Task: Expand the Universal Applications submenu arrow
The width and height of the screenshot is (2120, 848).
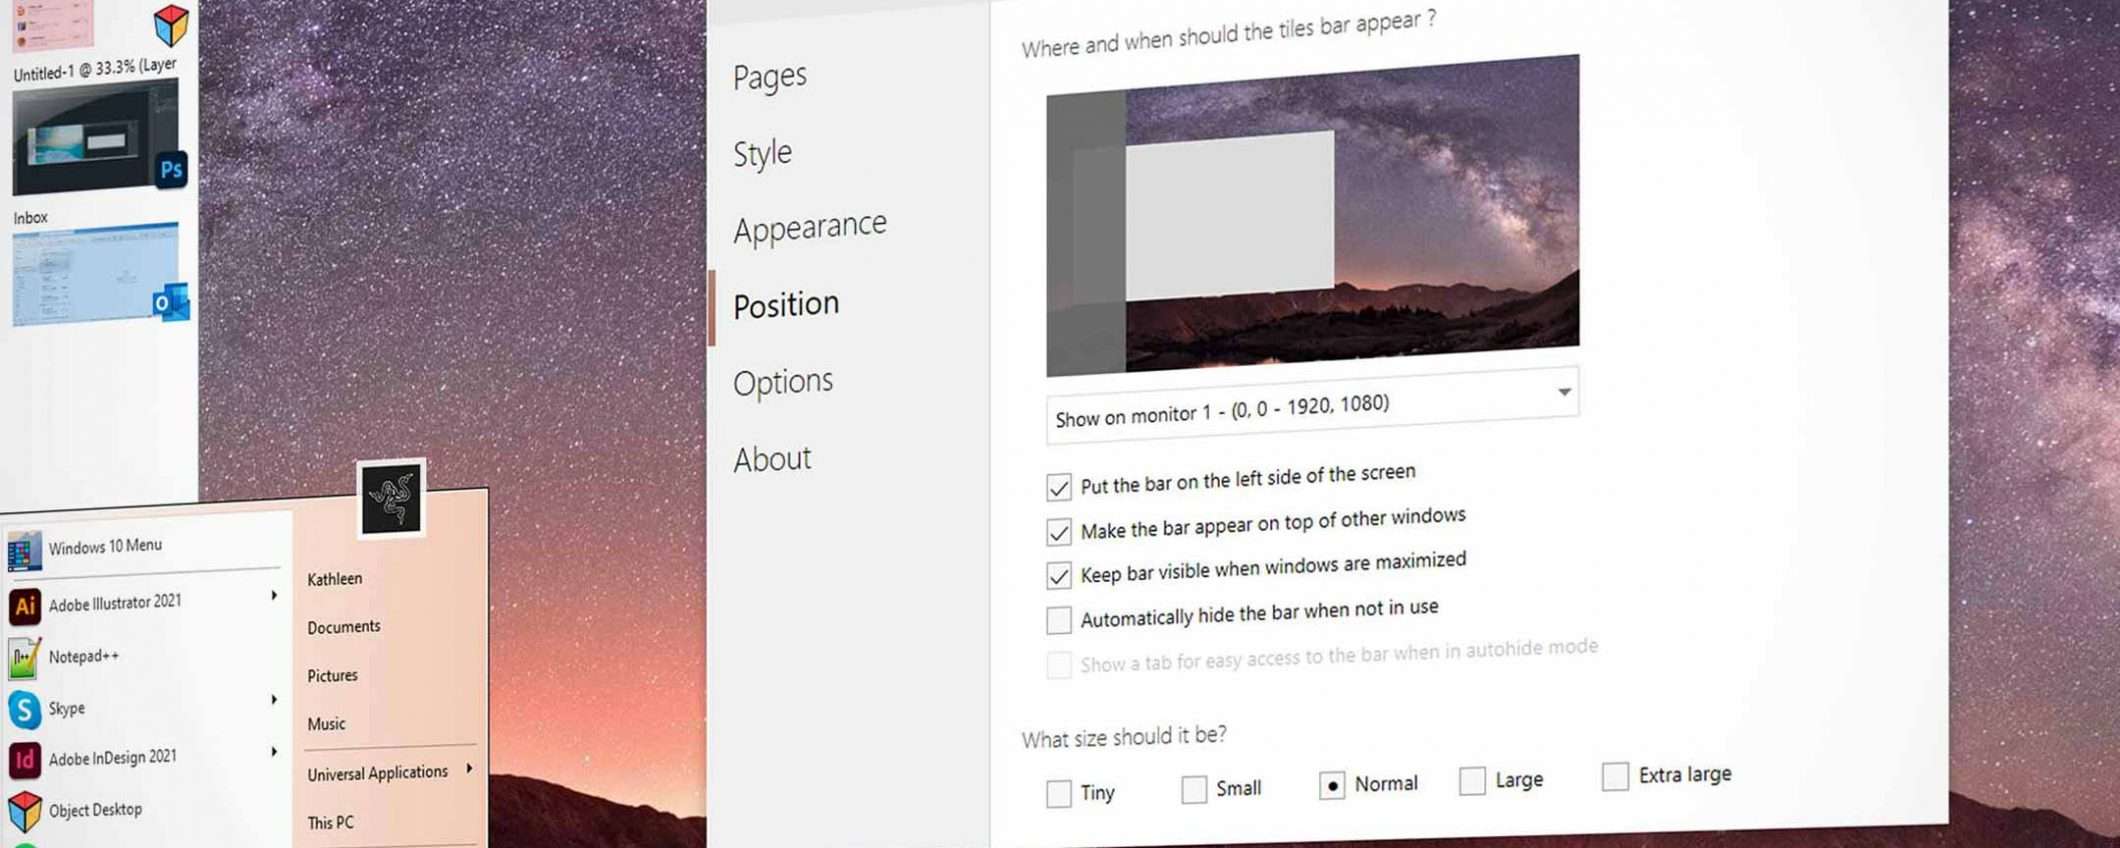Action: pos(469,768)
